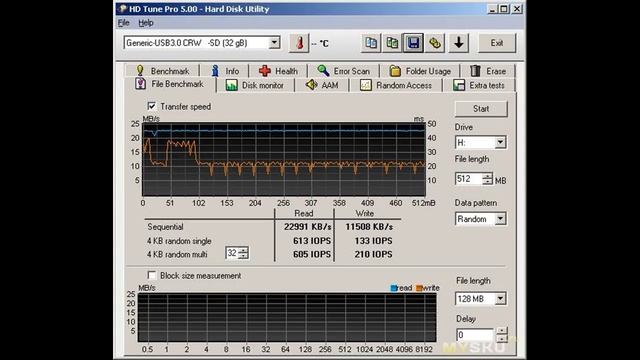The height and width of the screenshot is (360, 640).
Task: Click the down arrow minimize-to-tray icon
Action: [x=459, y=43]
